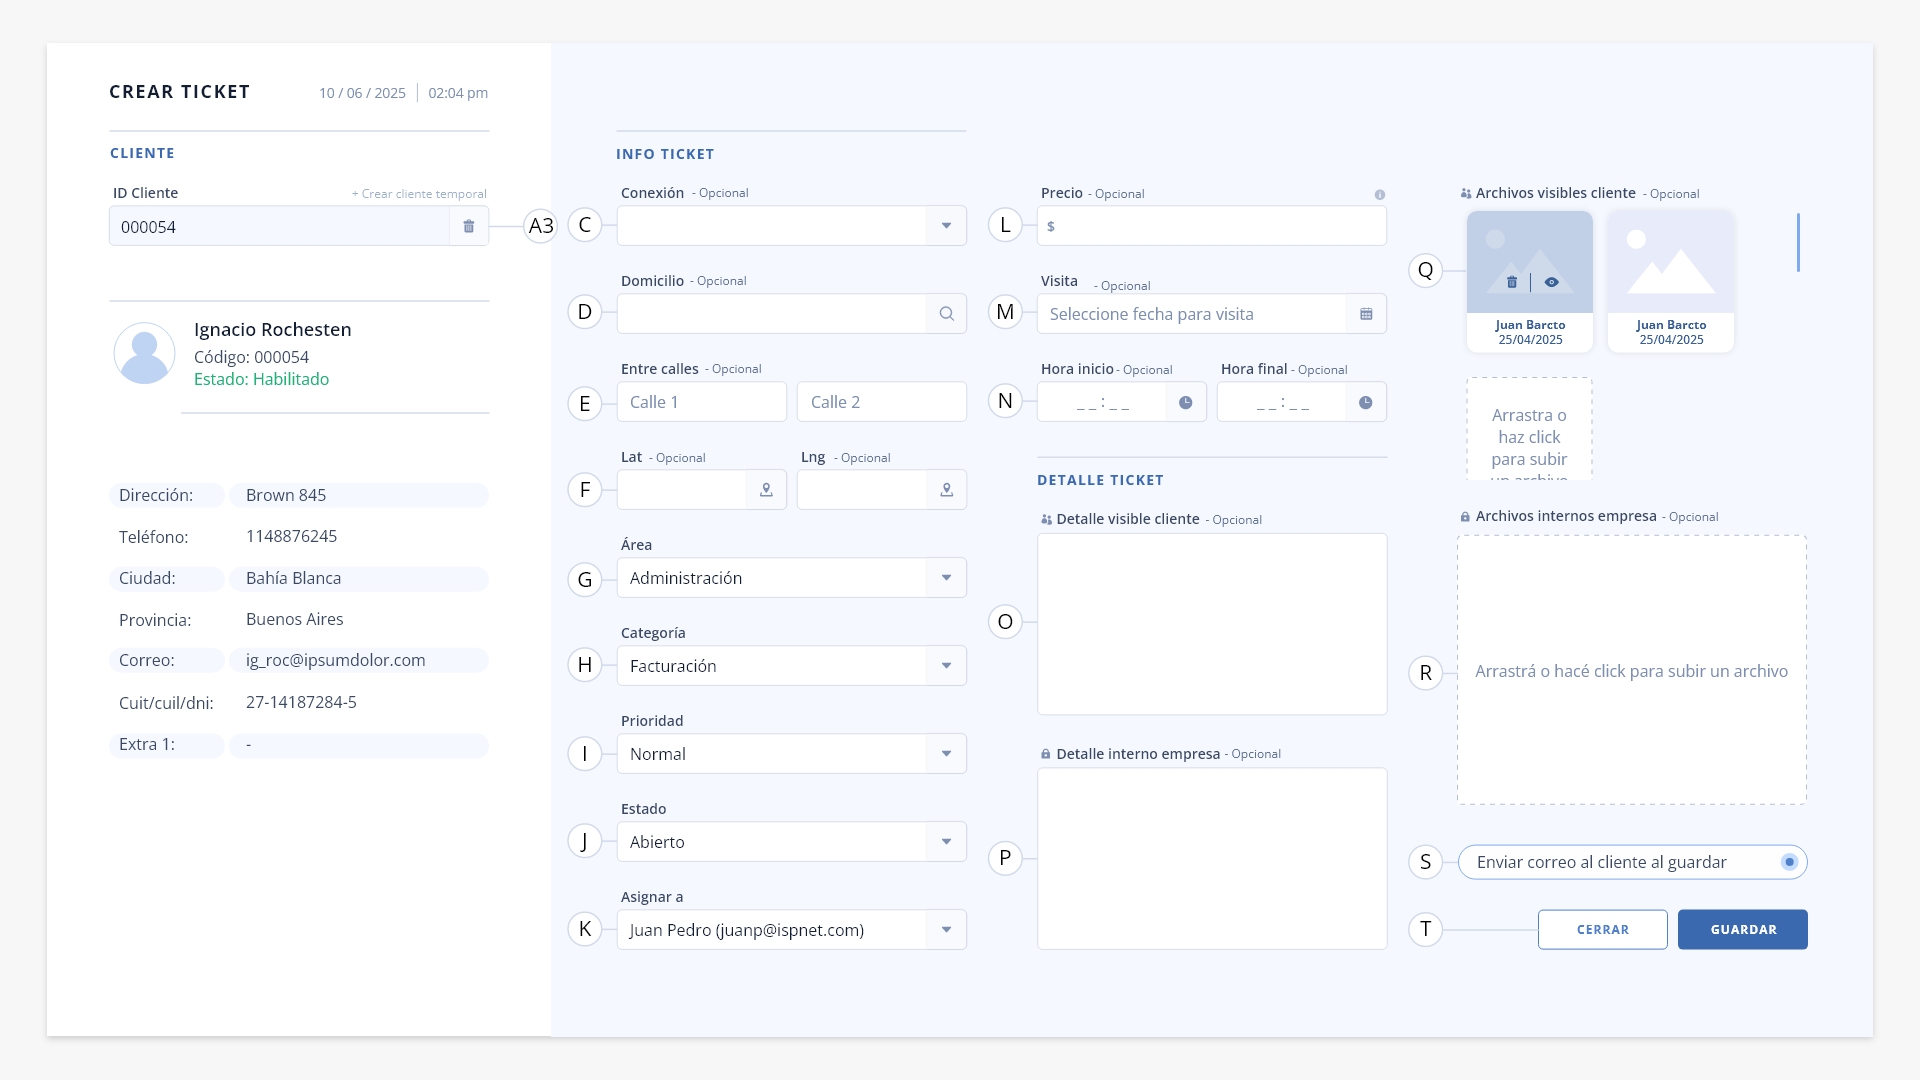Click the Precio input field
Viewport: 1920px width, 1080px height.
click(1212, 226)
